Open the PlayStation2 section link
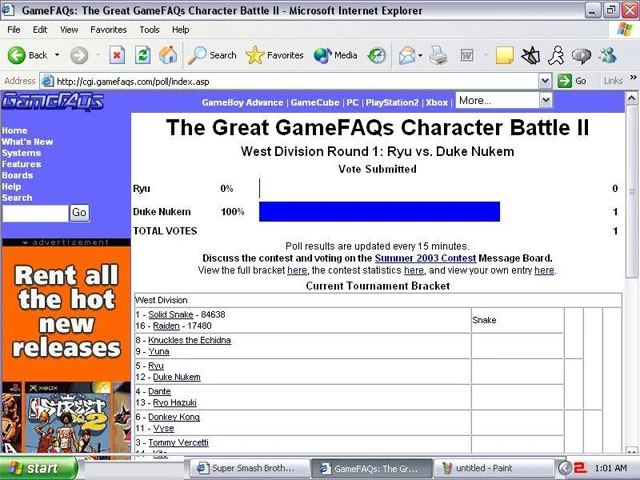This screenshot has width=640, height=480. tap(392, 102)
